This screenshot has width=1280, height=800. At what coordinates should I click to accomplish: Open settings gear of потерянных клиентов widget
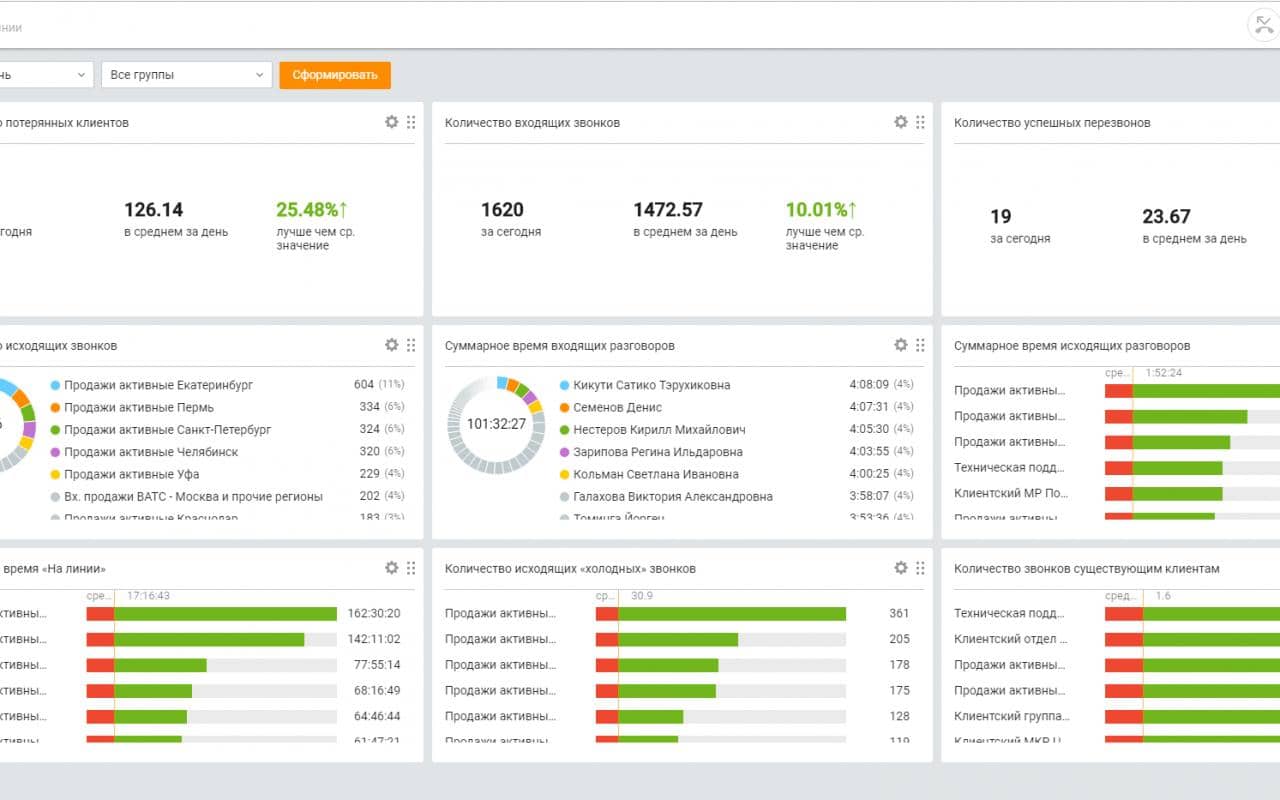click(x=392, y=122)
